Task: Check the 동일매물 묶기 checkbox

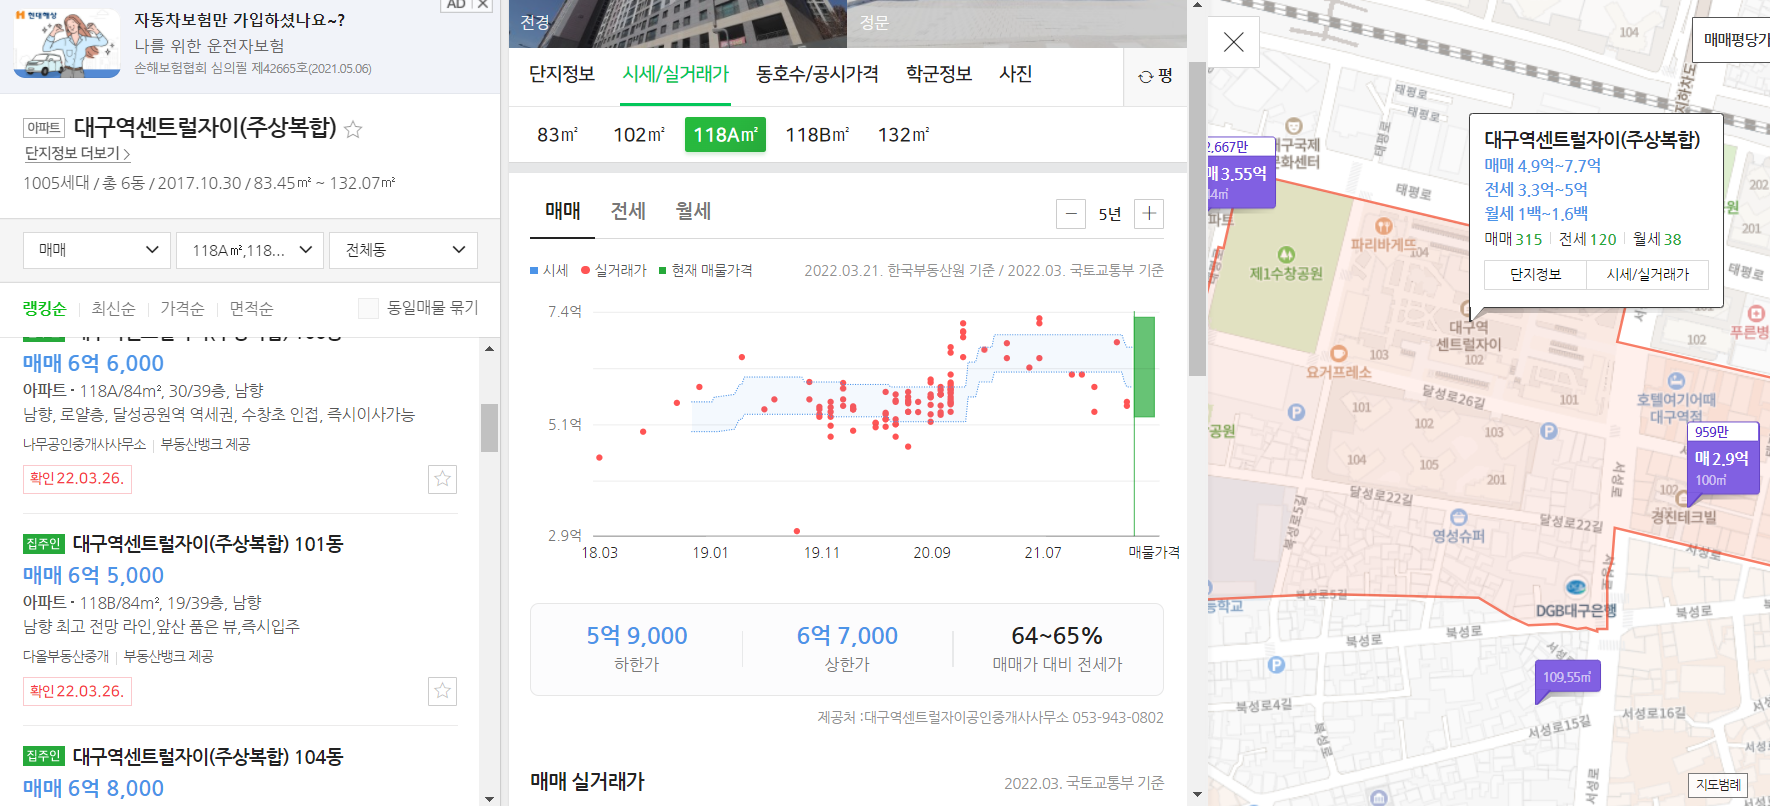Action: click(x=368, y=308)
